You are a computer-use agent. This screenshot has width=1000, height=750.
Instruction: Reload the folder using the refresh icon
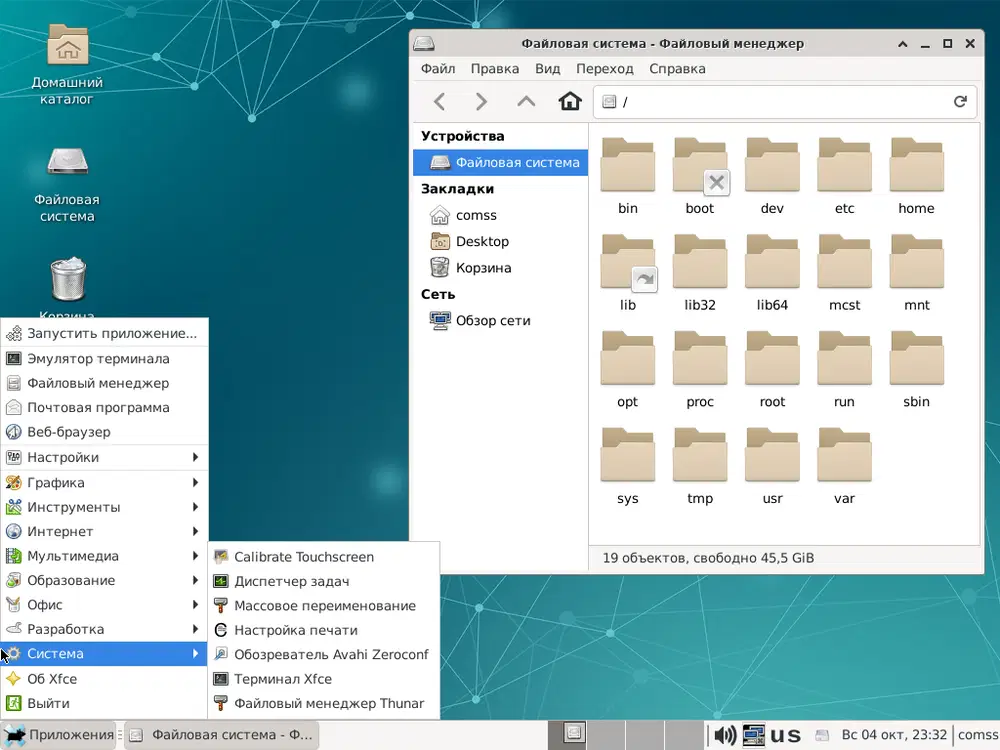(960, 101)
